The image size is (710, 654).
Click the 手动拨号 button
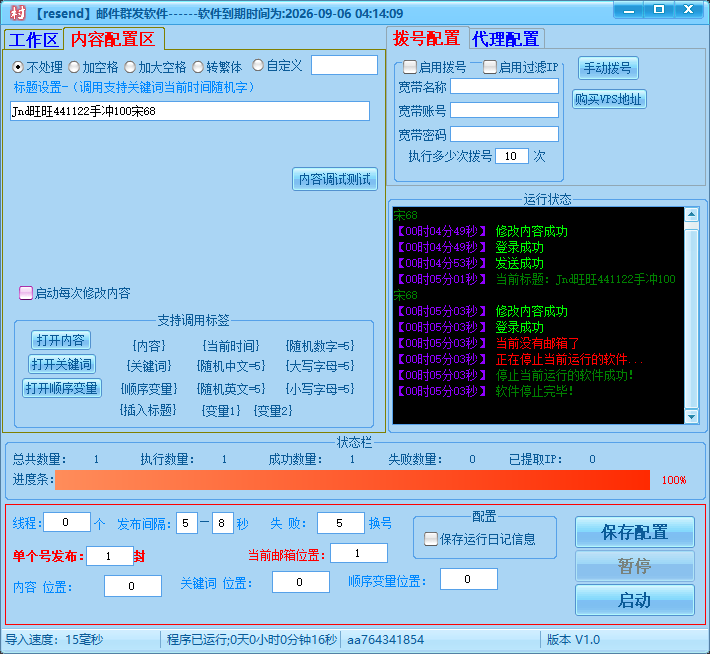click(608, 68)
